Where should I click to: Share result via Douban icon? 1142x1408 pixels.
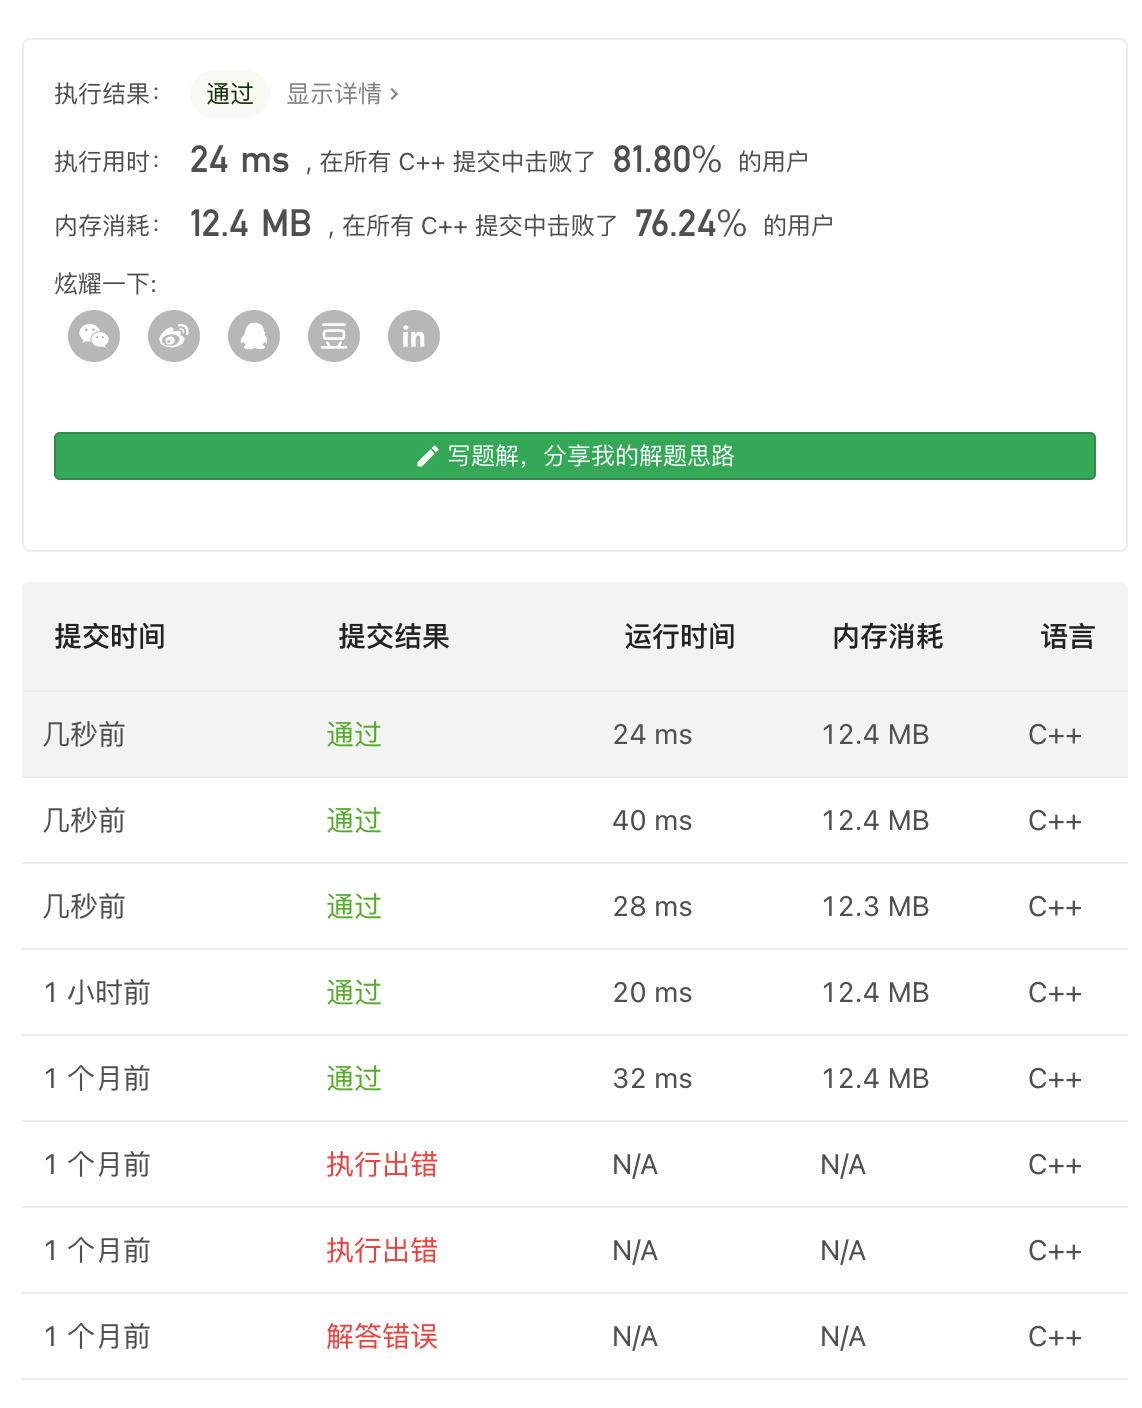coord(334,336)
